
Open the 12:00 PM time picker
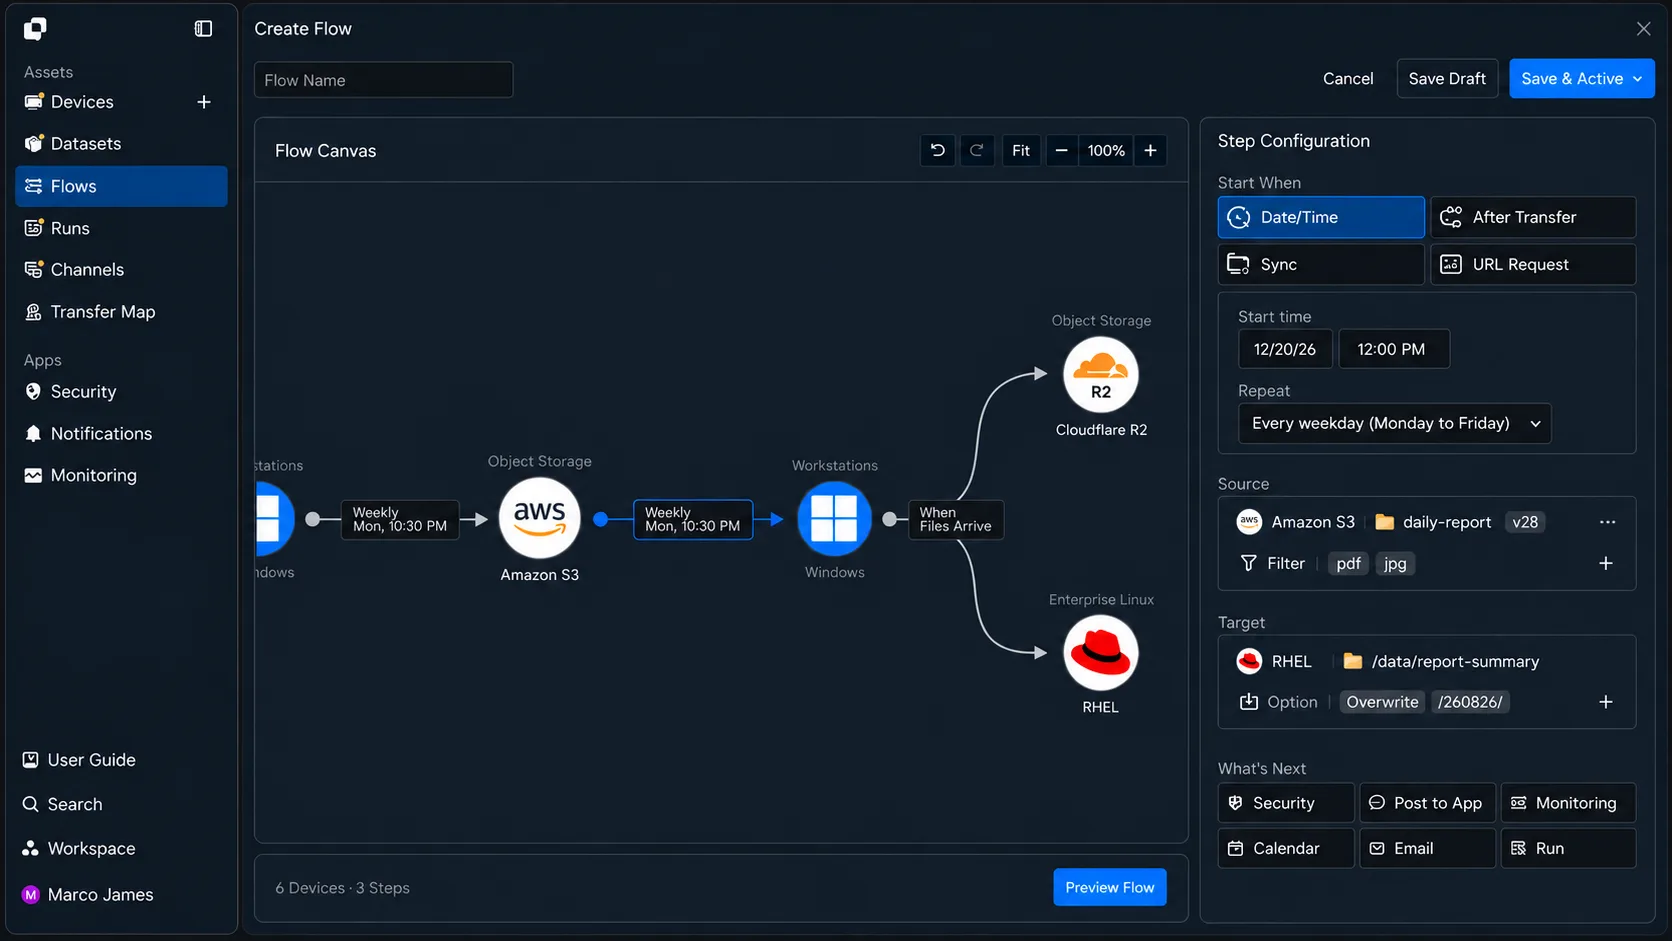pos(1394,349)
